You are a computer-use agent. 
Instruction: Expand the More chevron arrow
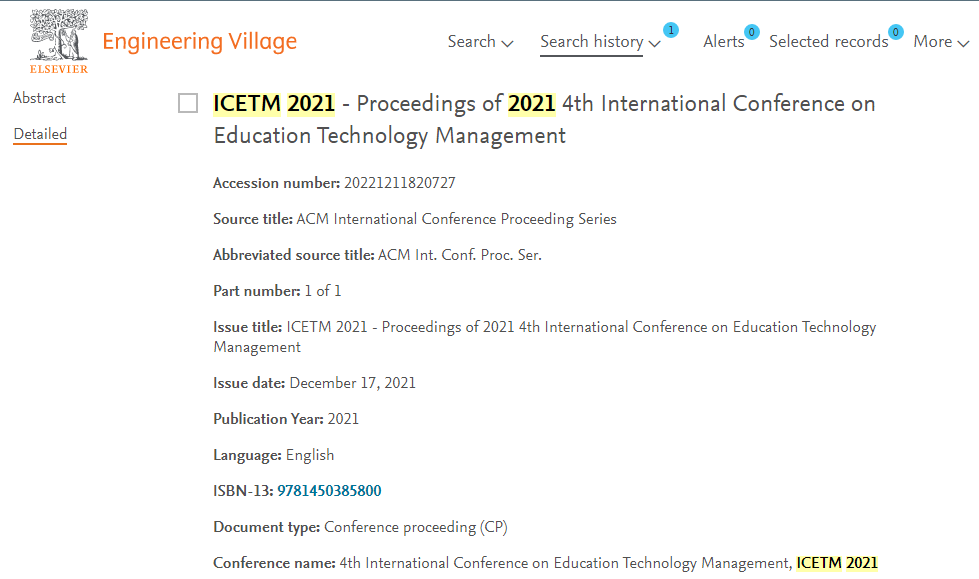[x=963, y=43]
